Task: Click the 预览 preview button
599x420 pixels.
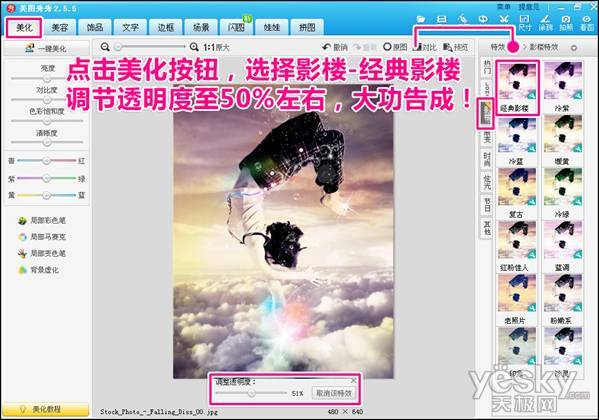Action: tap(455, 47)
